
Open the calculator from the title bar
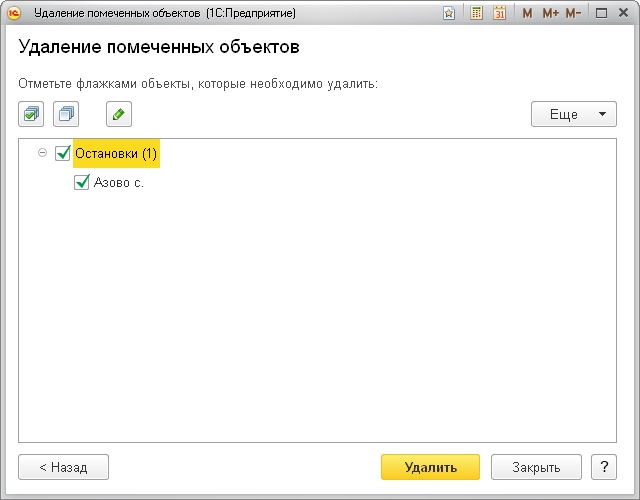point(477,14)
